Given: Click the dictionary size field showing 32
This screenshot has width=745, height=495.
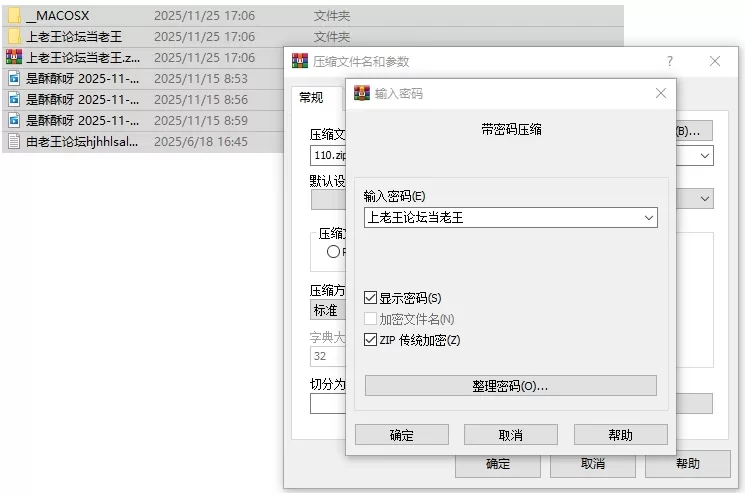Looking at the screenshot, I should pos(328,356).
